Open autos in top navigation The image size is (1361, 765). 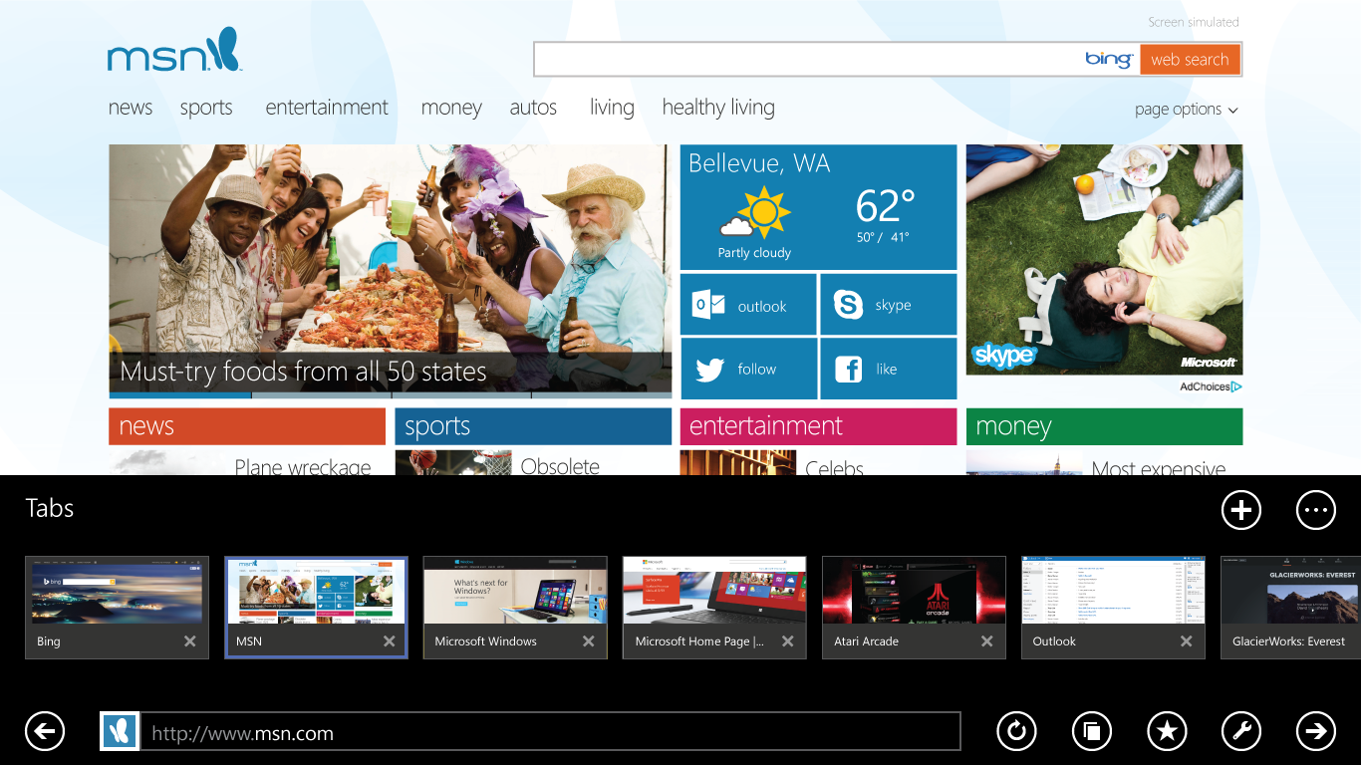pyautogui.click(x=533, y=107)
